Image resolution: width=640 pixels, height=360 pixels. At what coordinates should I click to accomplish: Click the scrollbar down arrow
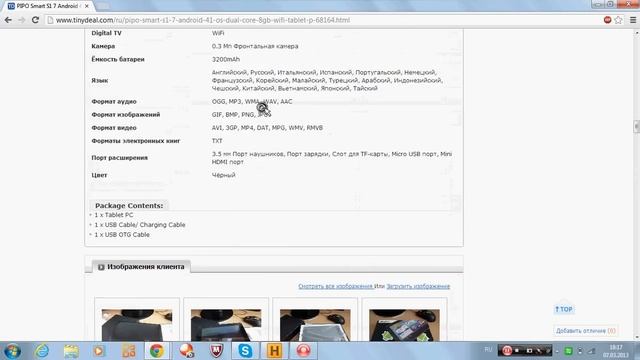(x=636, y=338)
